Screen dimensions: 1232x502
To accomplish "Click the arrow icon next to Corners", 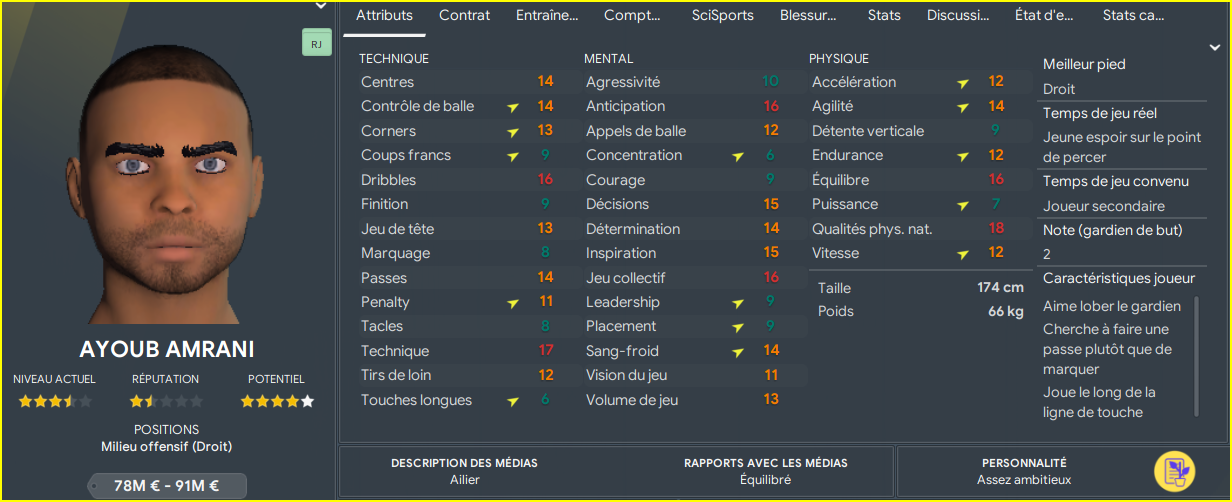I will pos(513,131).
